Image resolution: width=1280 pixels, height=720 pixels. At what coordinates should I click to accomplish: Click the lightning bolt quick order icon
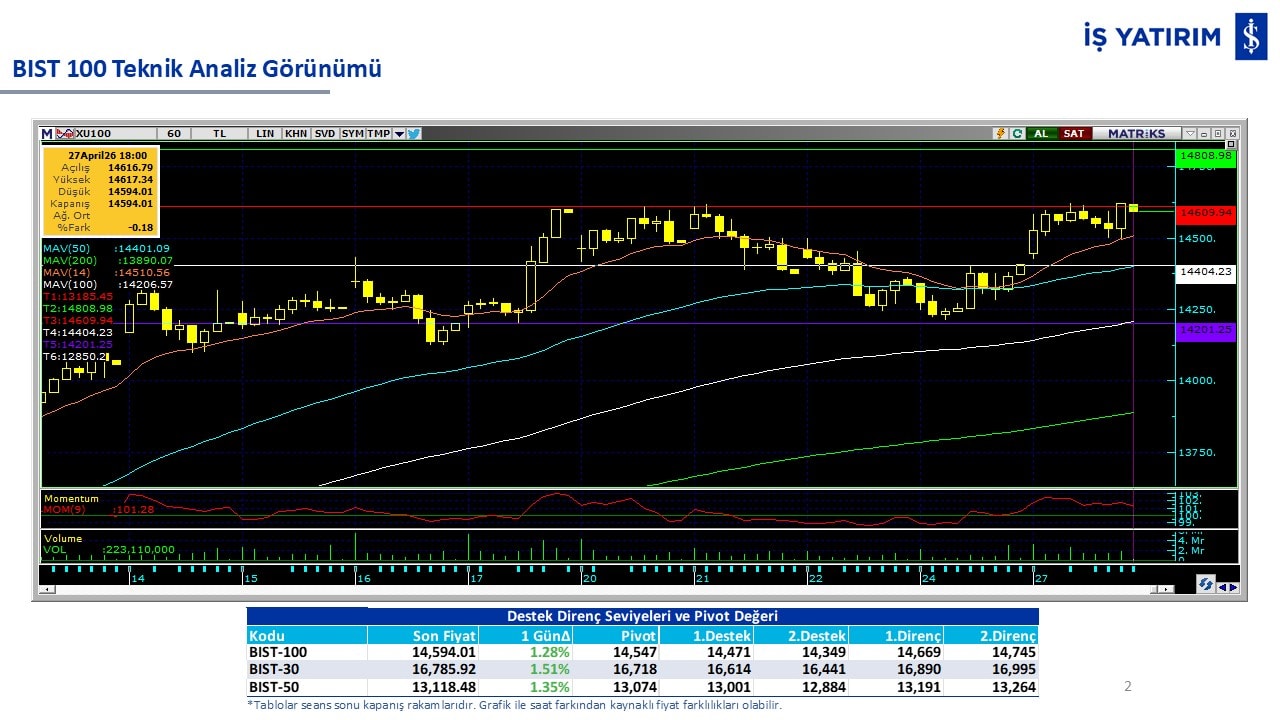(1000, 133)
